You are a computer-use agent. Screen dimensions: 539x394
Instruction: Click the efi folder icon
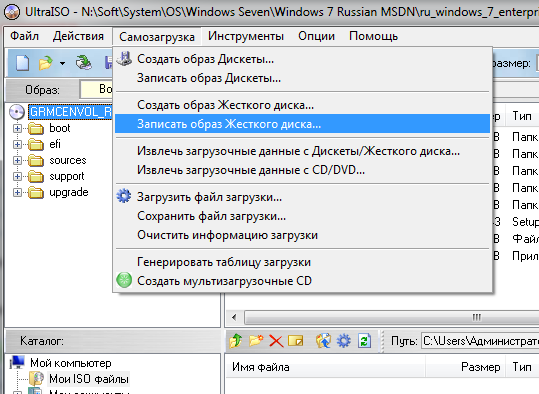click(x=36, y=144)
